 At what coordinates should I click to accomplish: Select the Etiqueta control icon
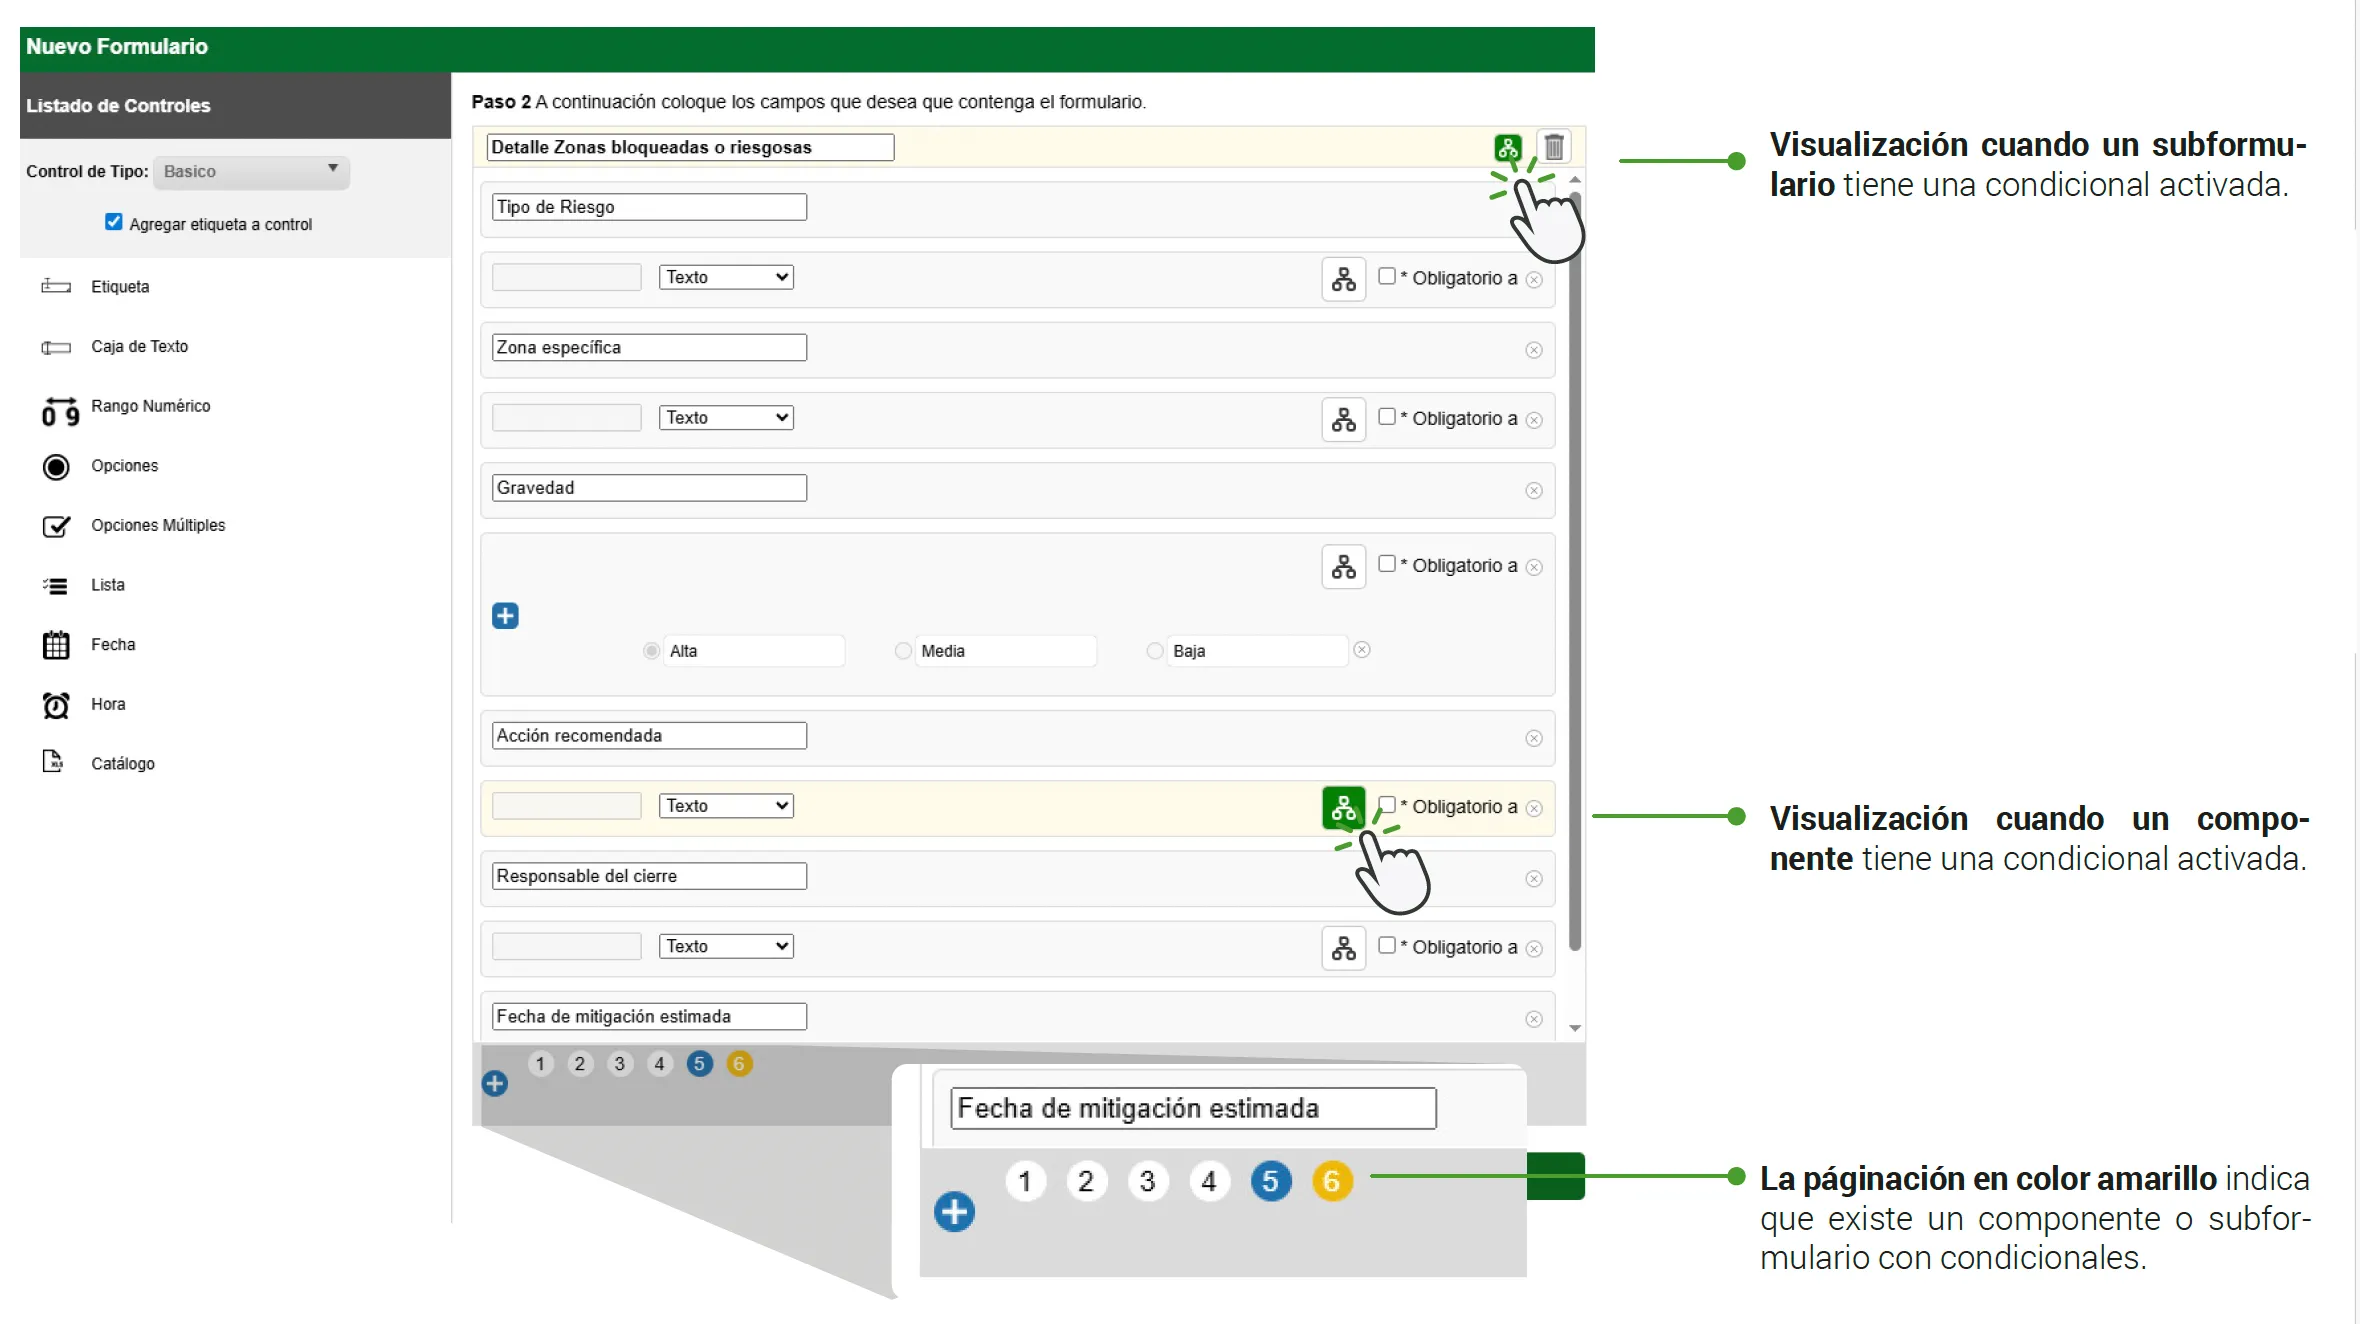coord(56,287)
